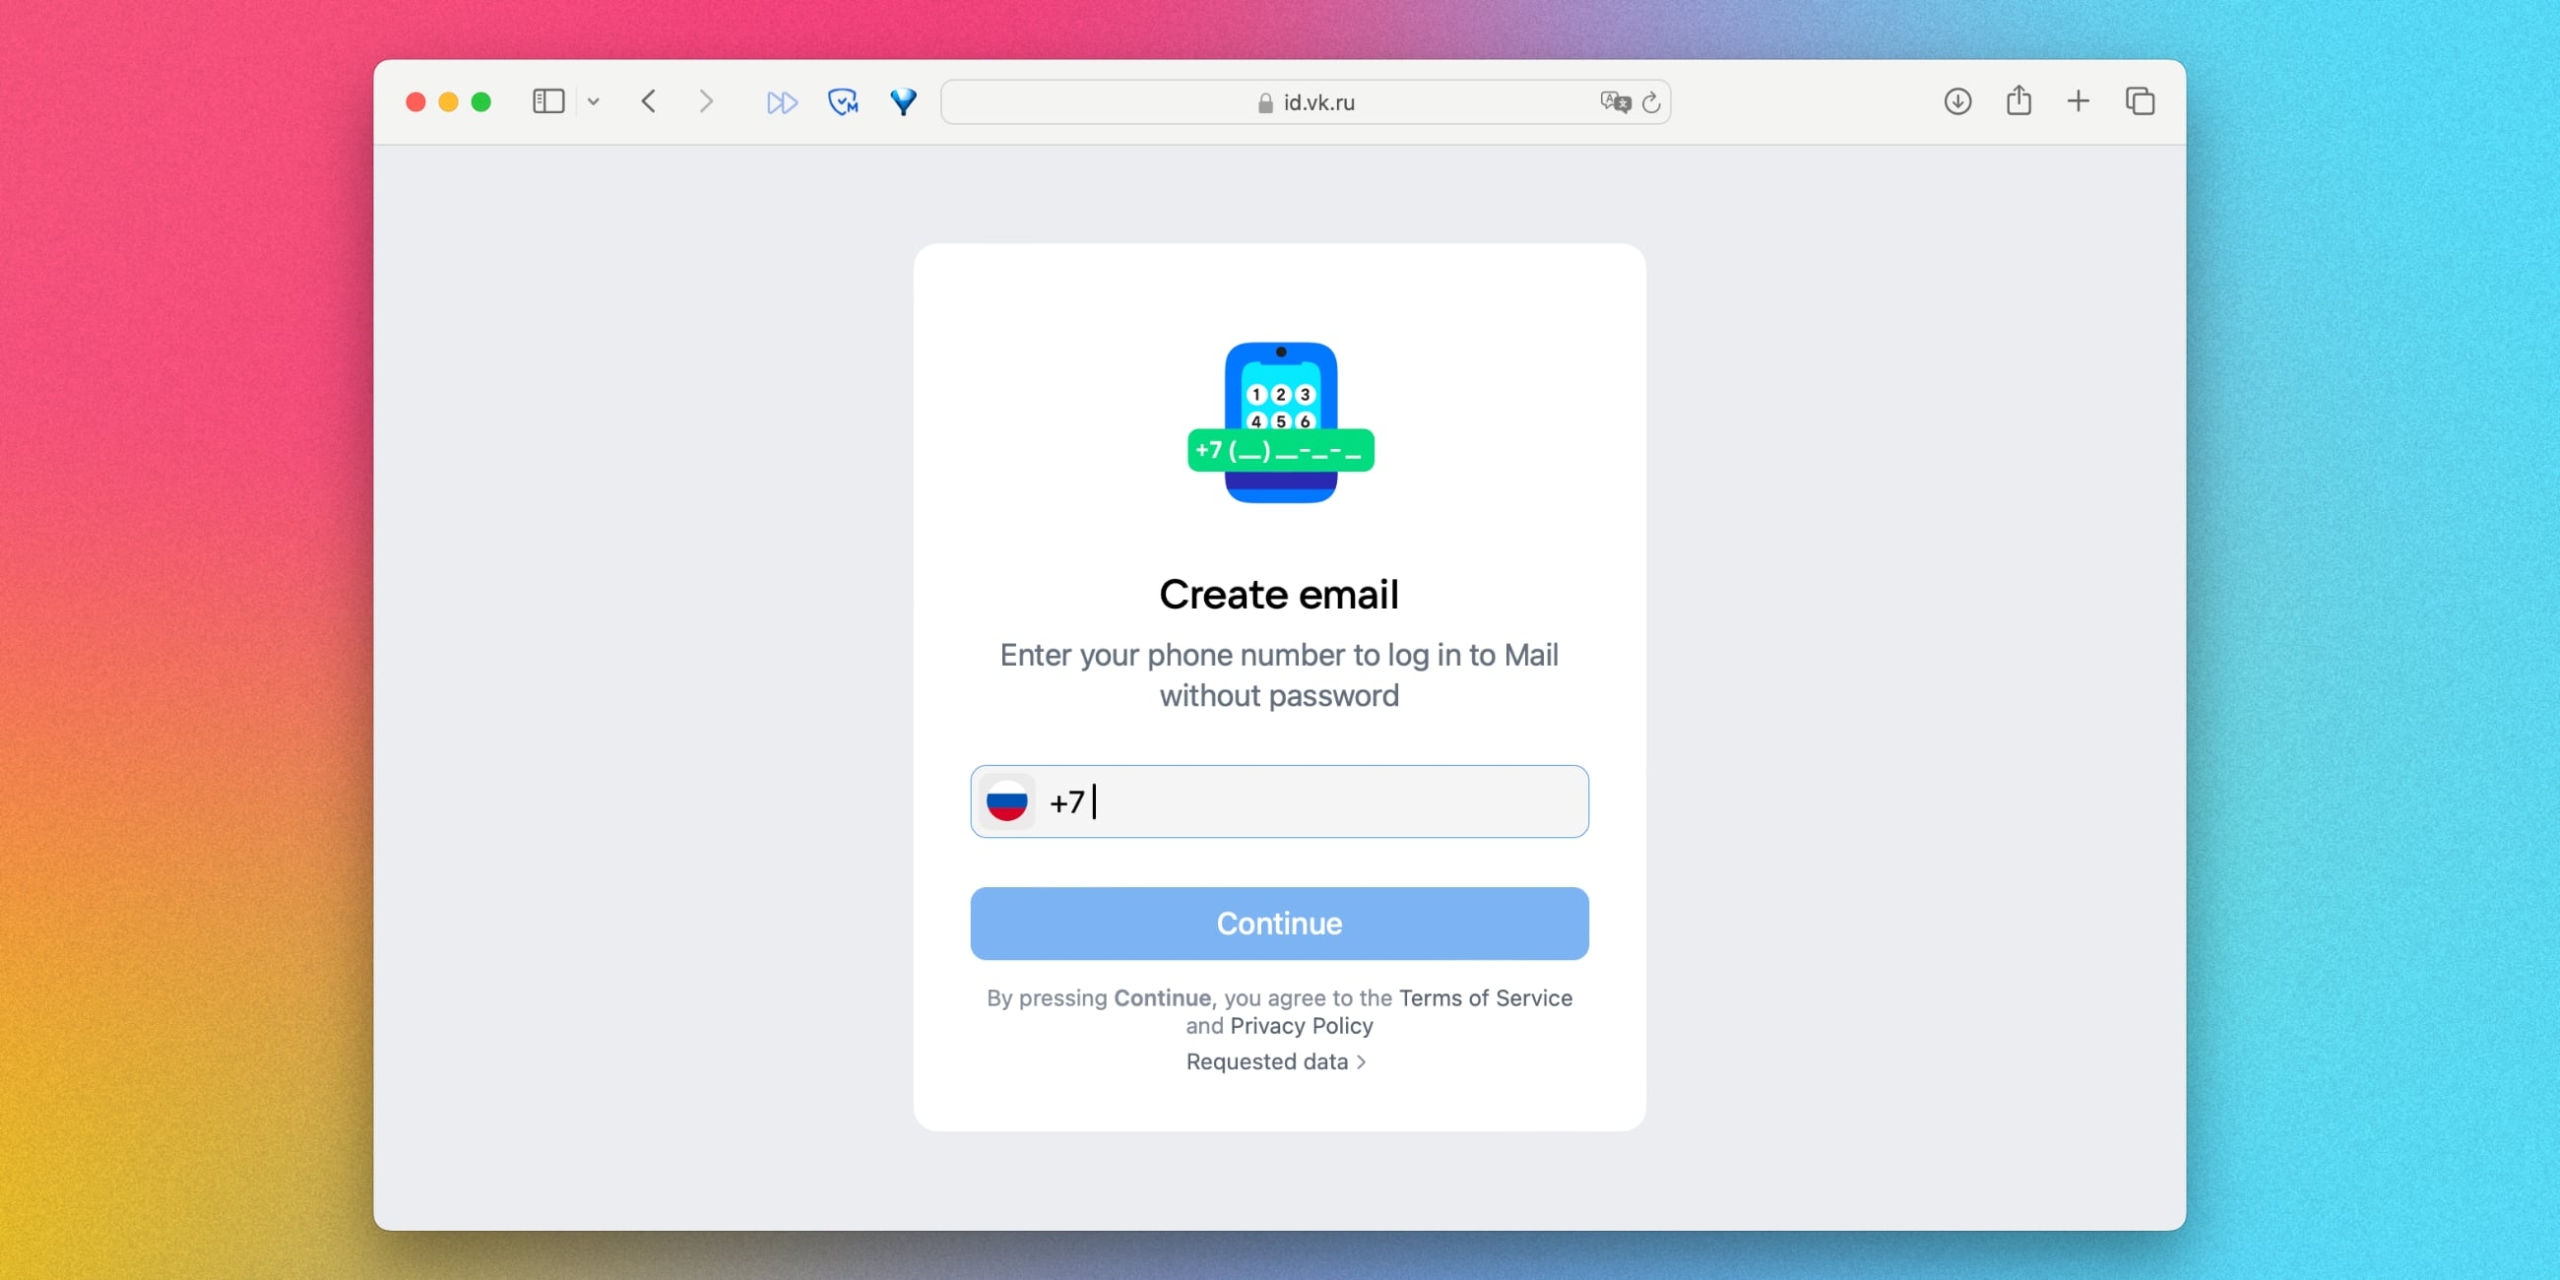Expand the sidebar tab group dropdown arrow
2560x1280 pixels.
pos(593,102)
